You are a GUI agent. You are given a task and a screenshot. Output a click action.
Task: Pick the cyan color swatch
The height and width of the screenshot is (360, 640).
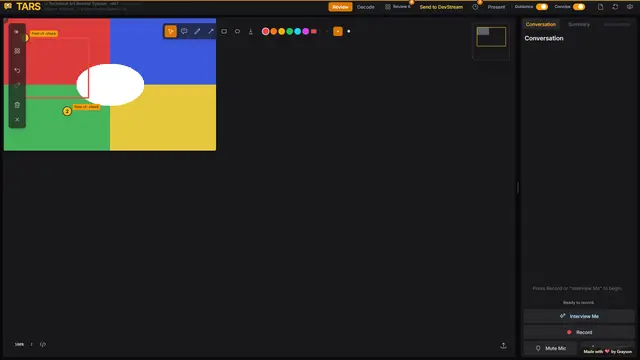click(x=298, y=31)
